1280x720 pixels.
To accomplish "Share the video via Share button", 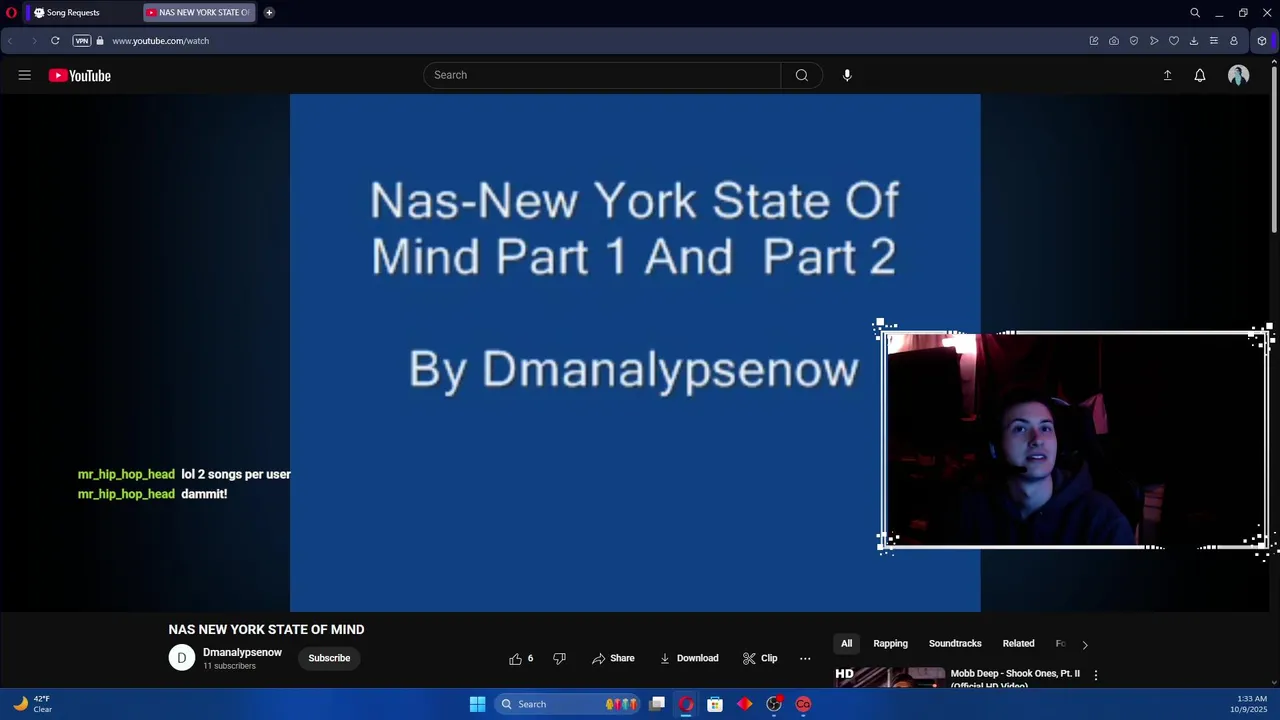I will [613, 658].
